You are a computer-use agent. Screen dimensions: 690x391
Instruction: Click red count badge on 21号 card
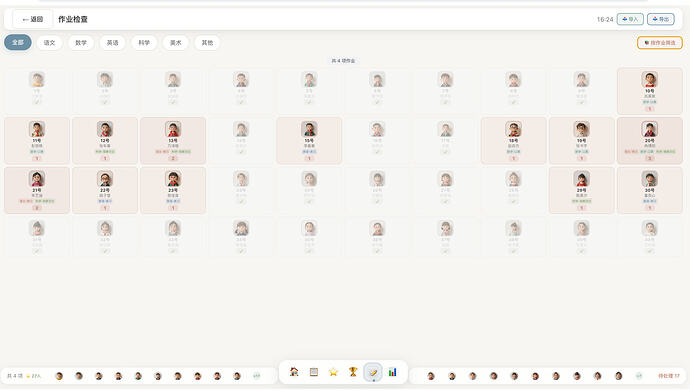coord(37,208)
